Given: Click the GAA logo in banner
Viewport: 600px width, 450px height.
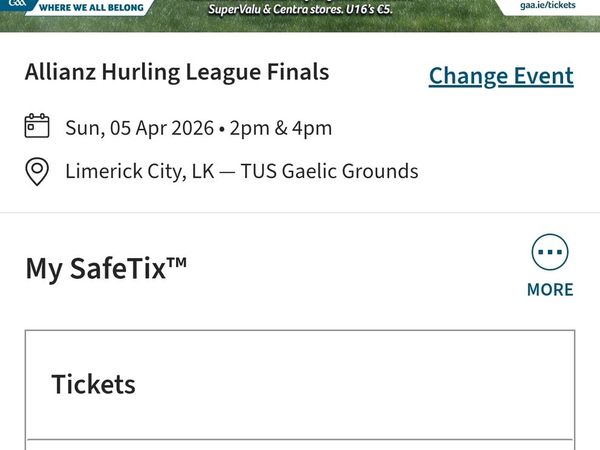Looking at the screenshot, I should click(x=14, y=6).
